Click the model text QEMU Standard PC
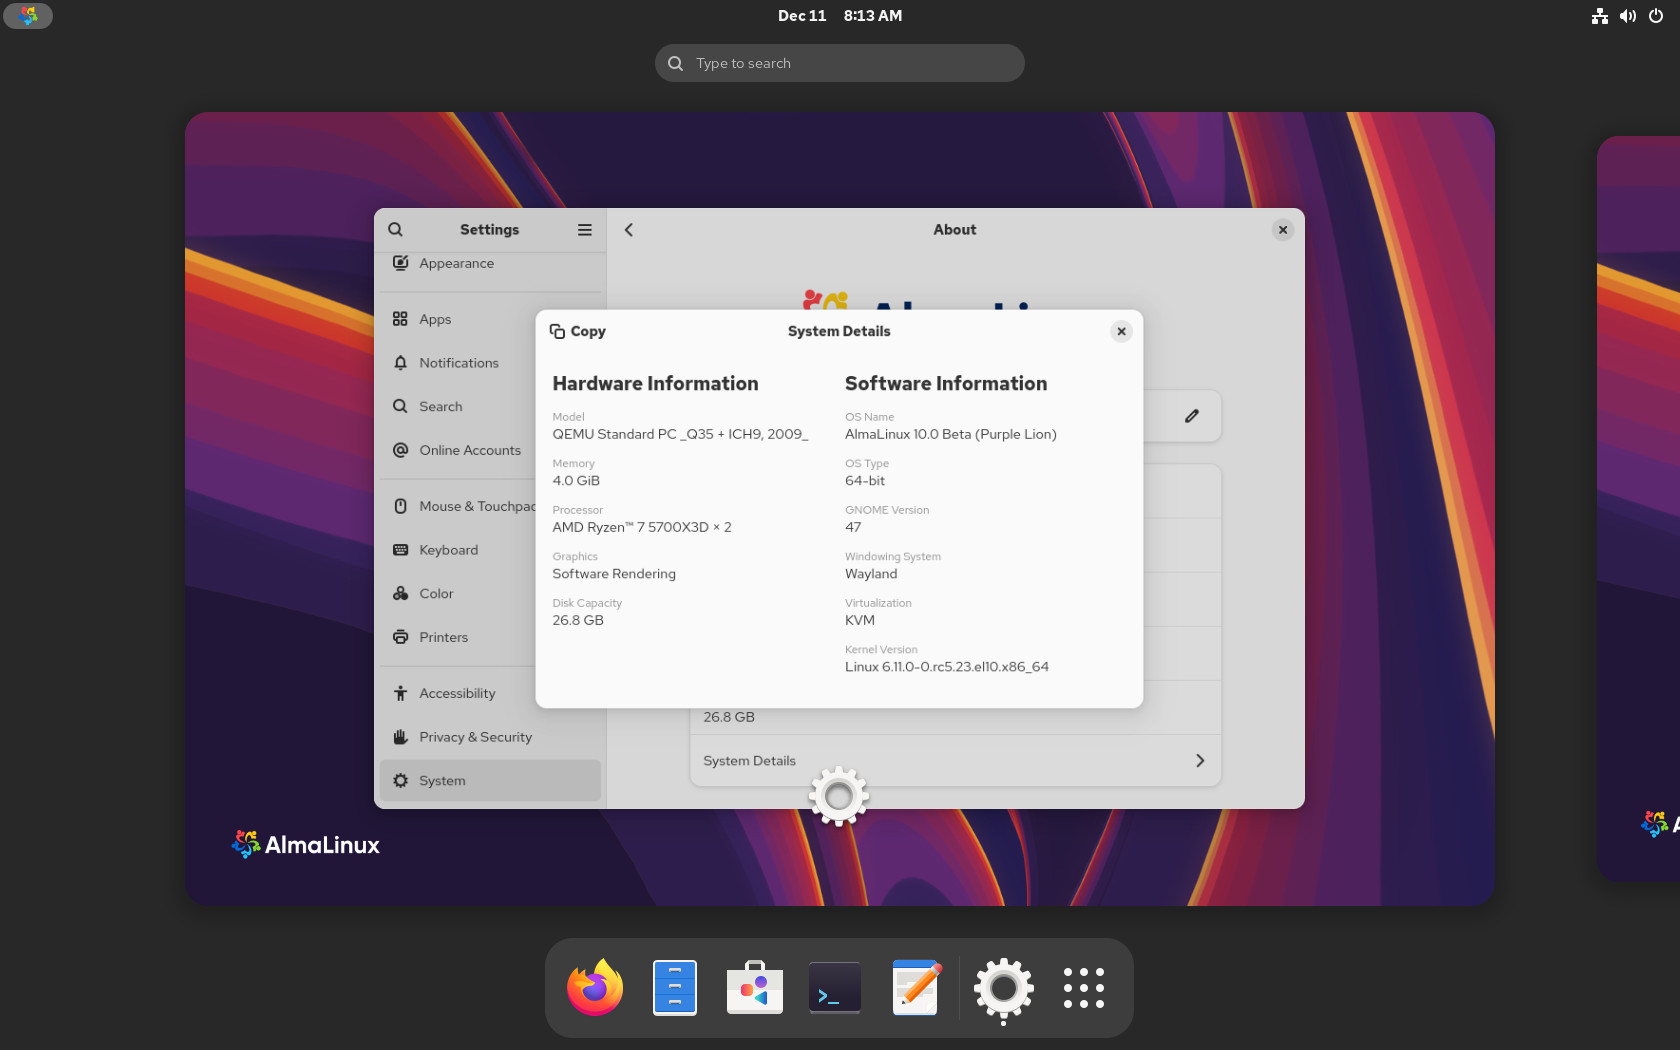Screen dimensions: 1680x1050 (x=680, y=435)
